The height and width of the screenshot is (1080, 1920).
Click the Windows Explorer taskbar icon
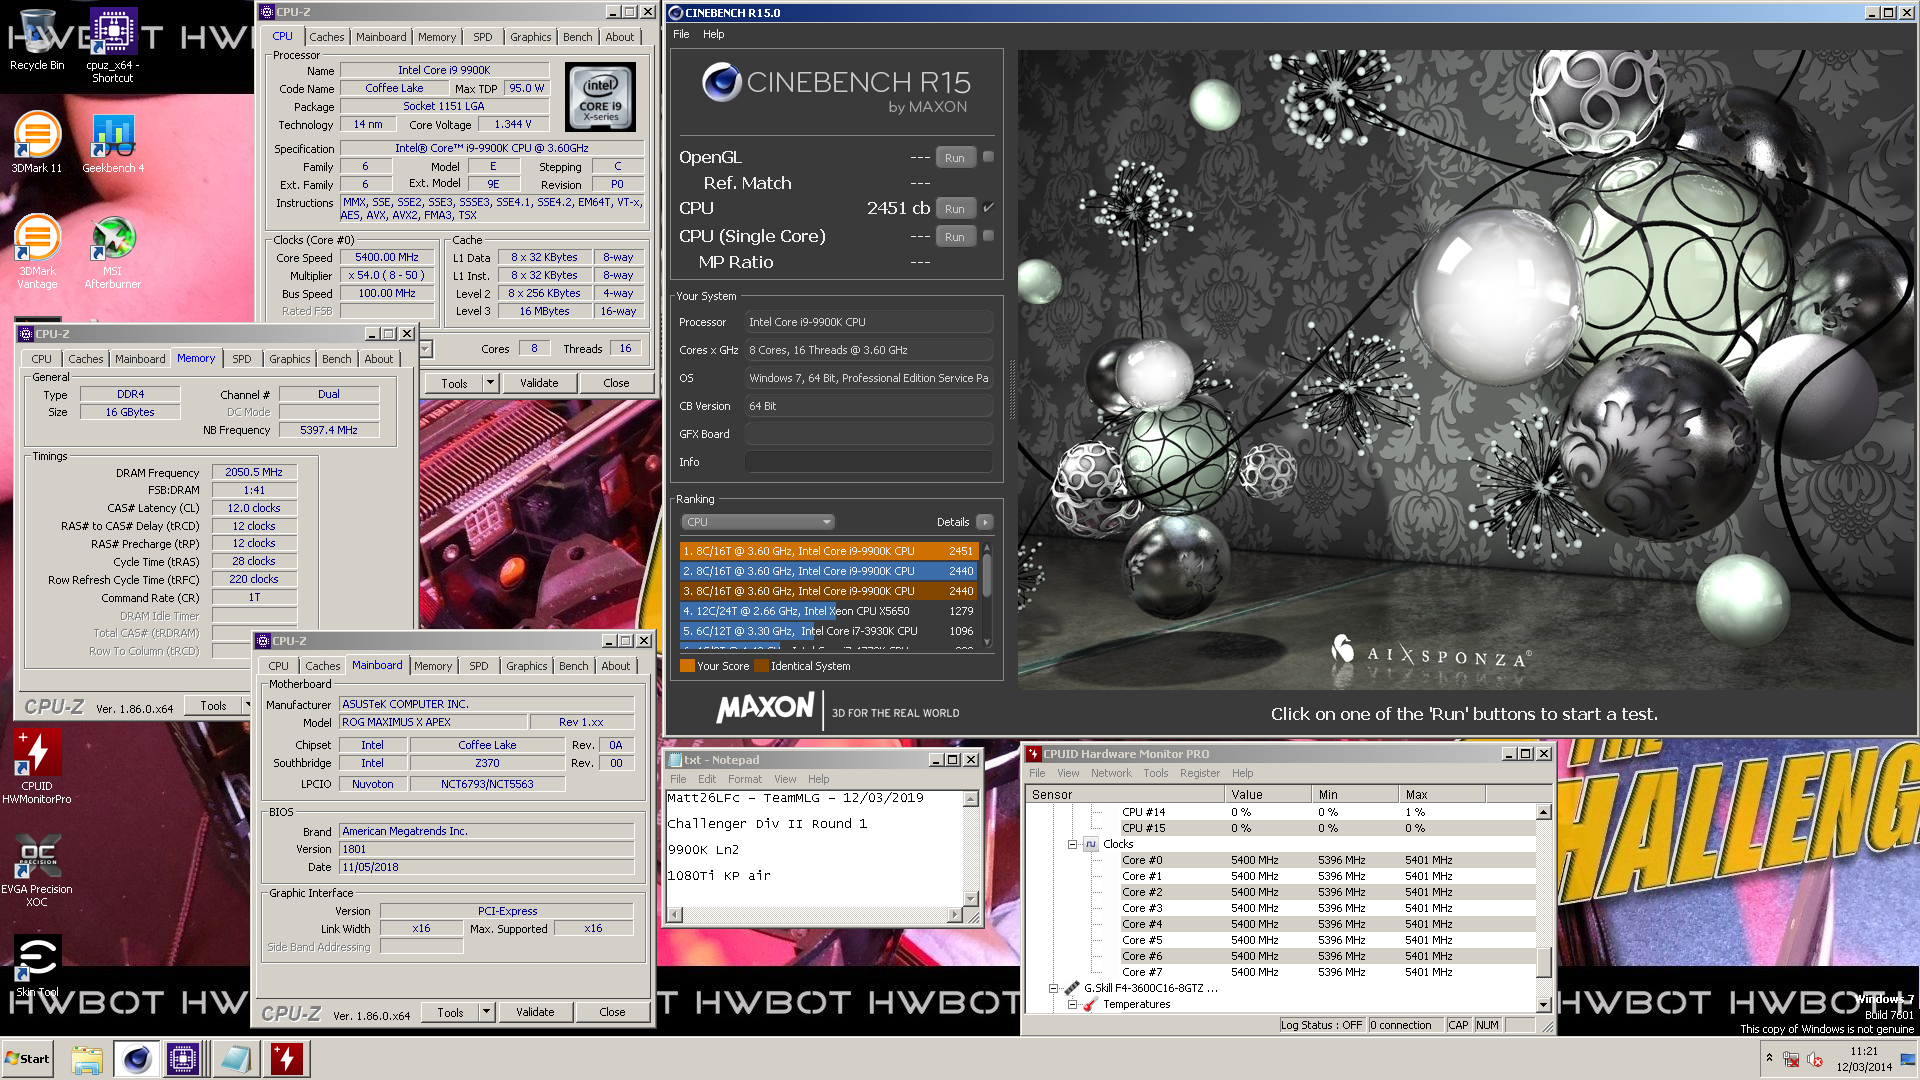(x=87, y=1059)
